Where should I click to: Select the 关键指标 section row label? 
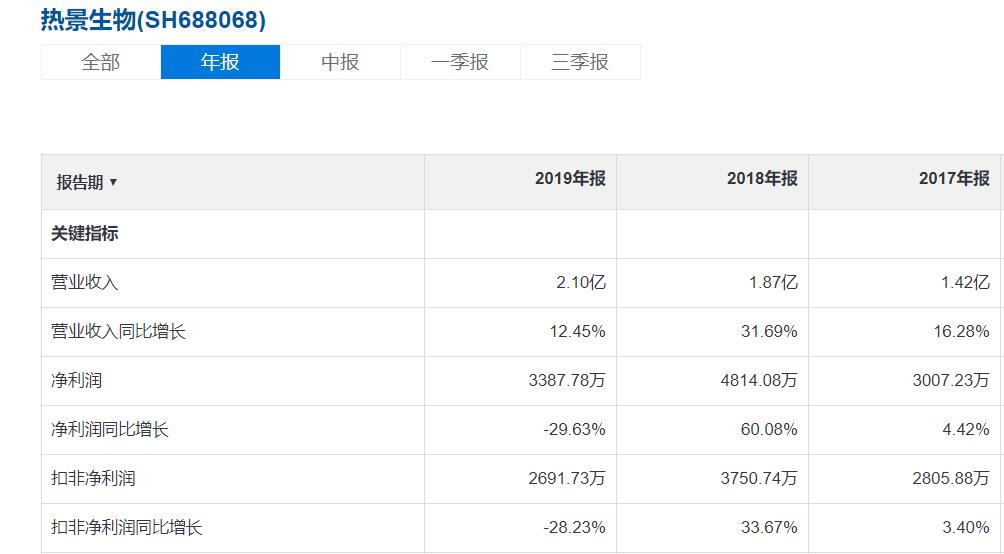point(85,234)
